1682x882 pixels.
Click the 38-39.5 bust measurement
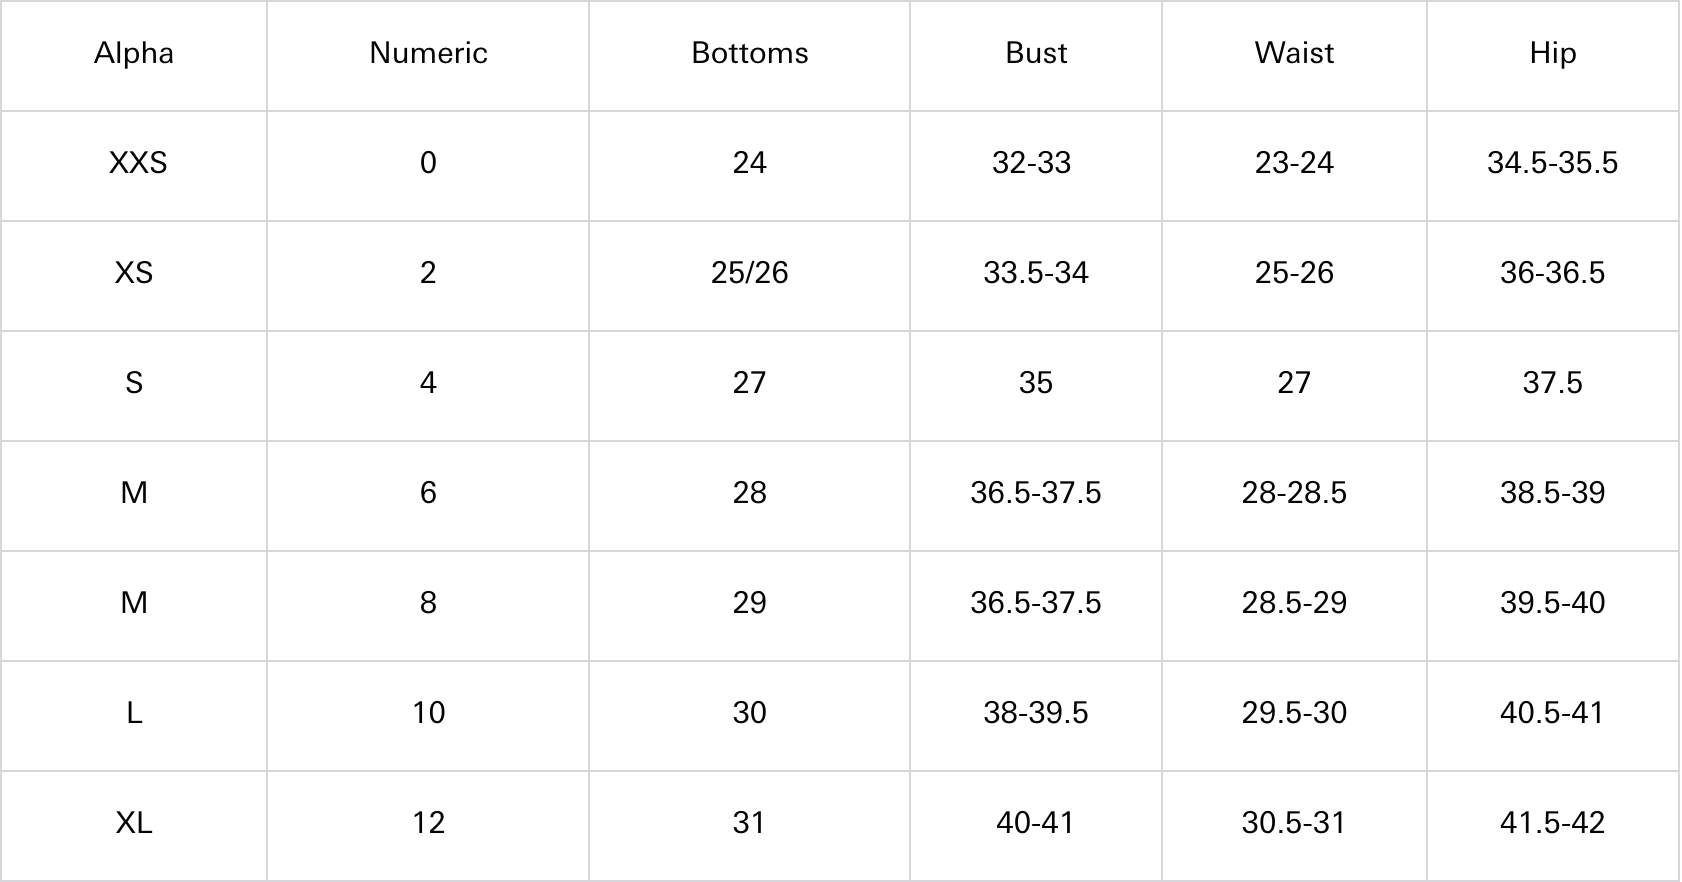pos(1036,713)
